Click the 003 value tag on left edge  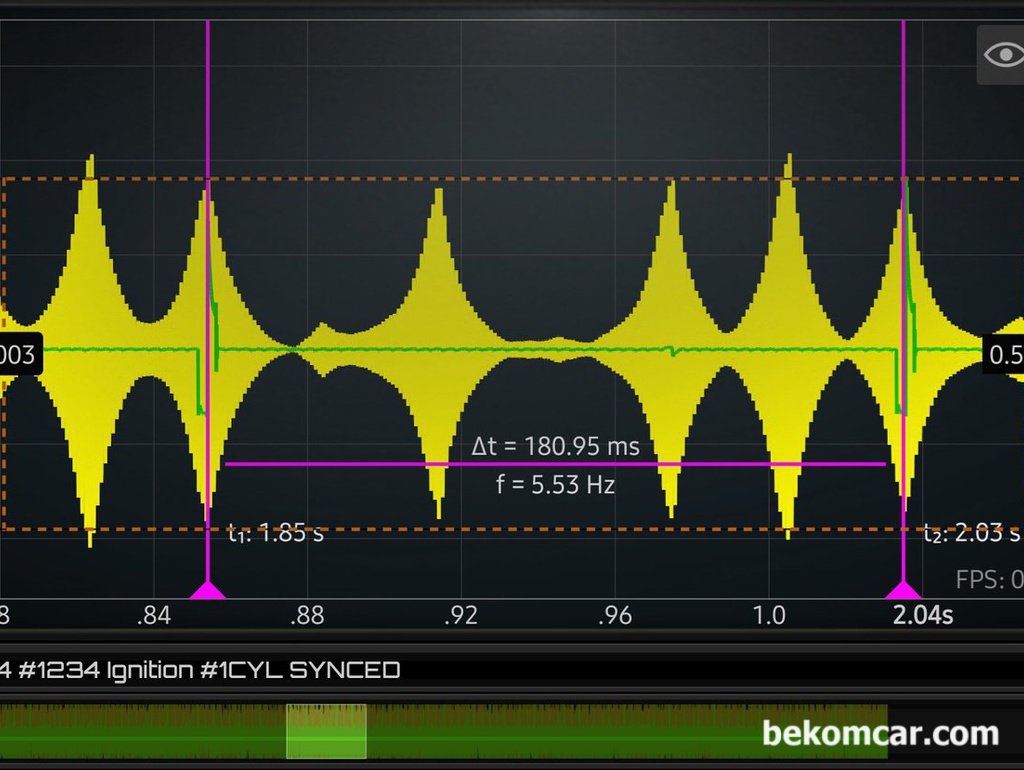18,355
